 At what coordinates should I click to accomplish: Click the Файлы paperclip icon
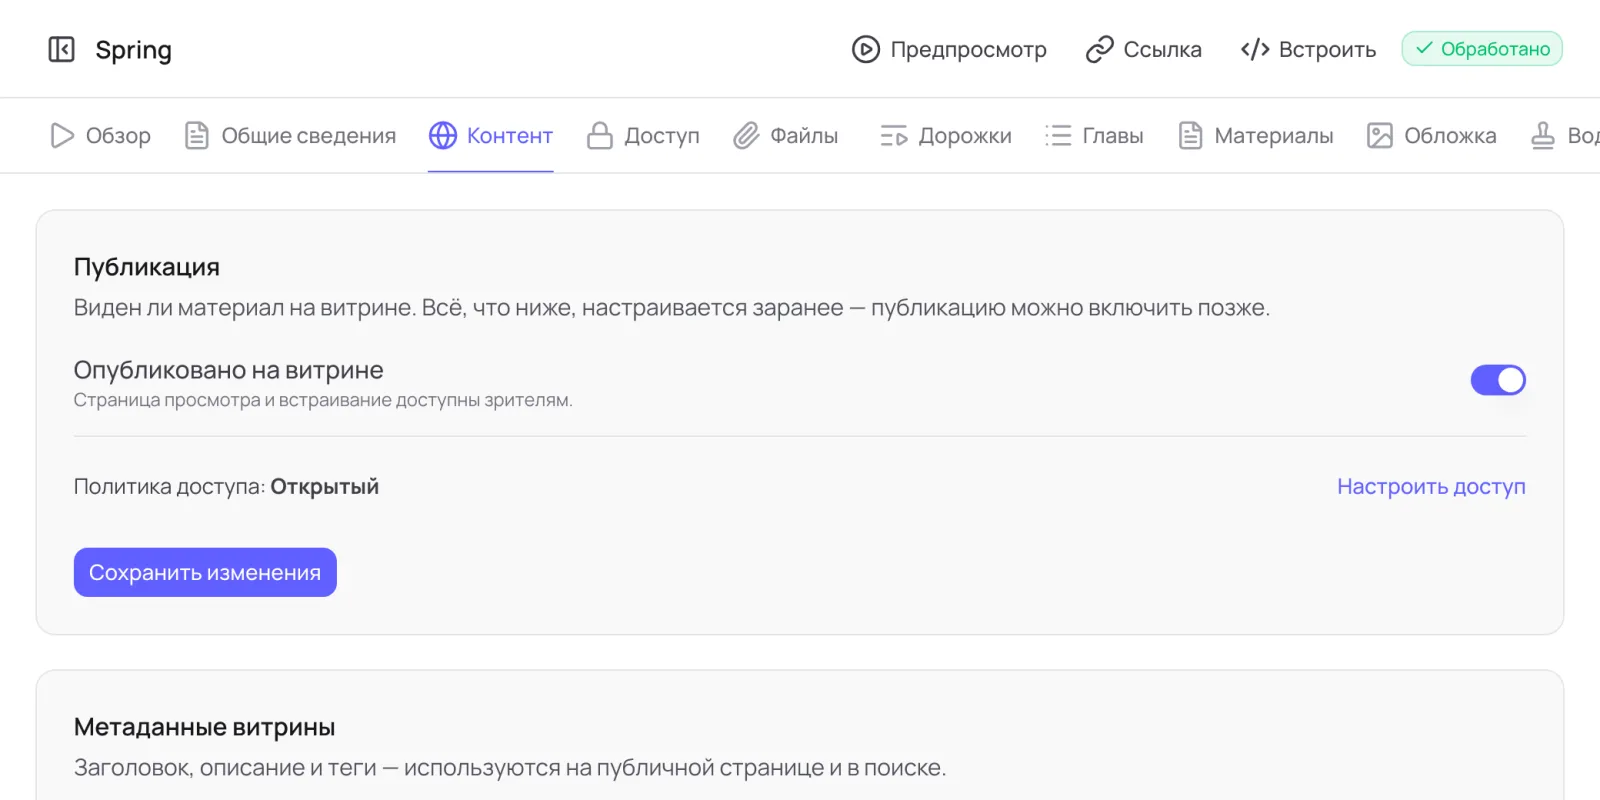[746, 135]
